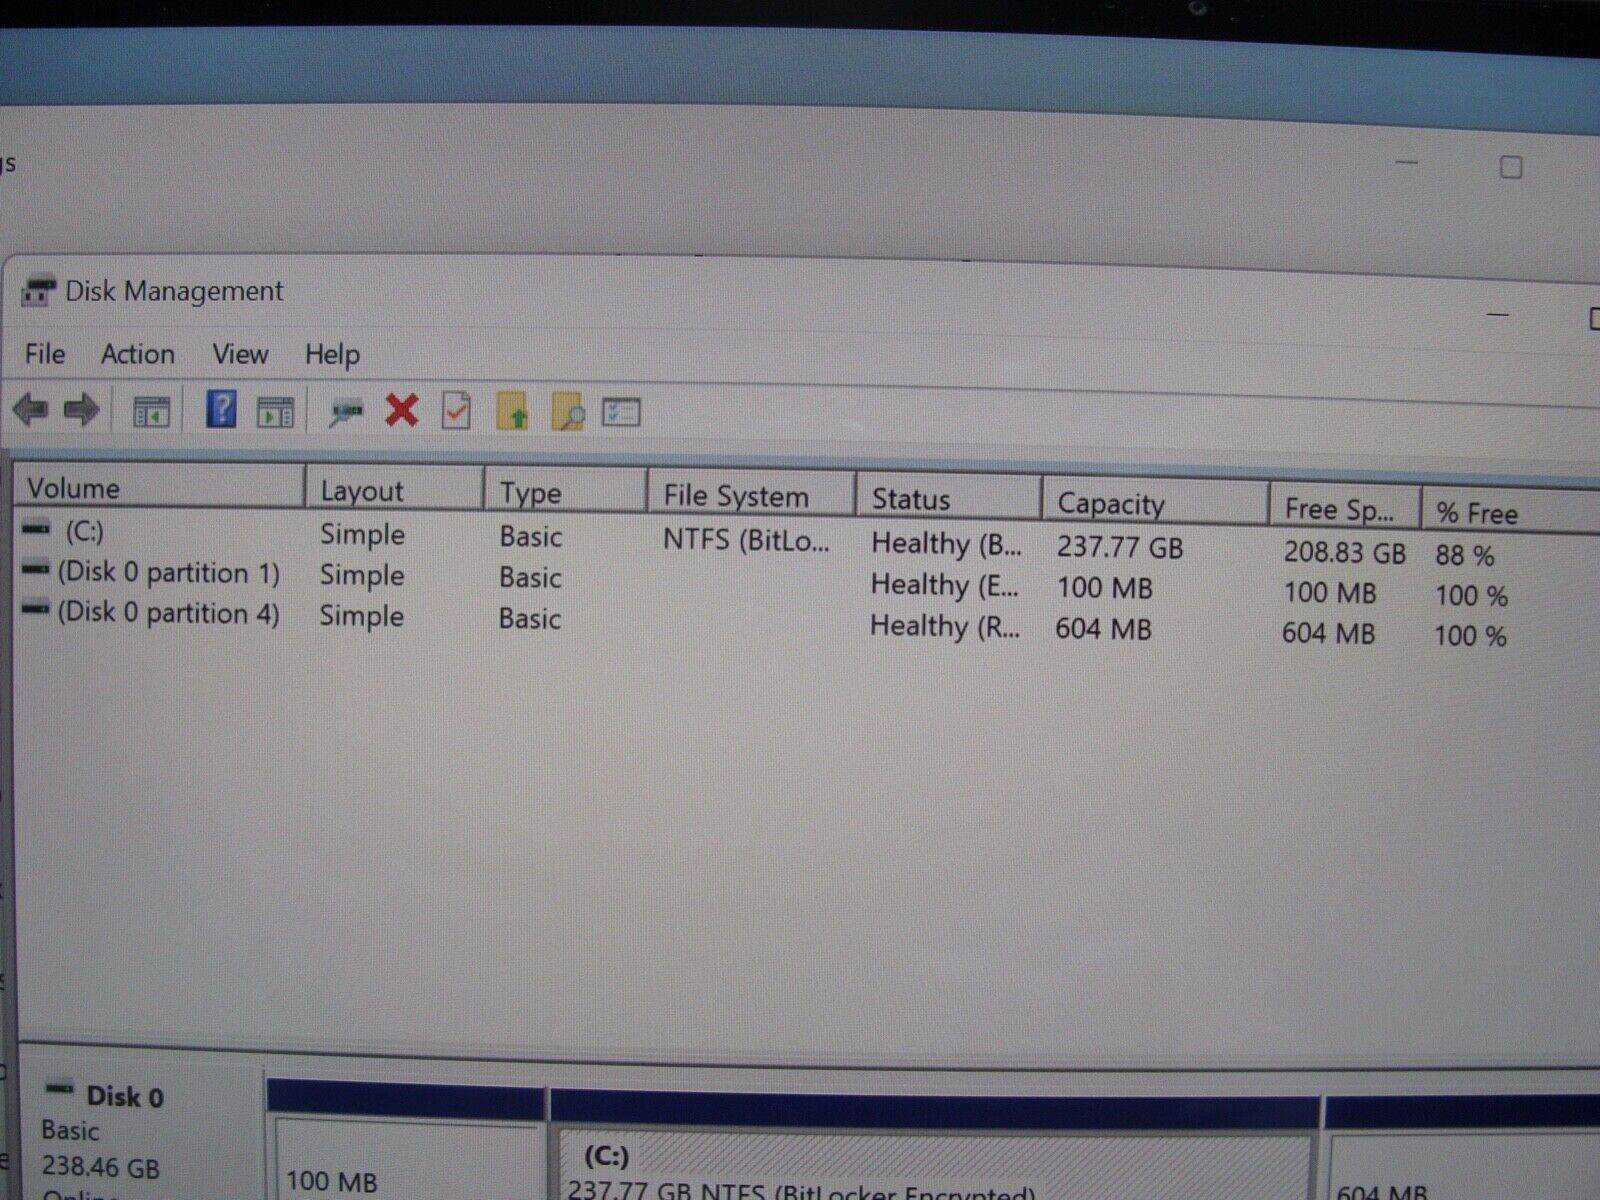Open the Action menu
This screenshot has width=1600, height=1200.
pos(138,354)
